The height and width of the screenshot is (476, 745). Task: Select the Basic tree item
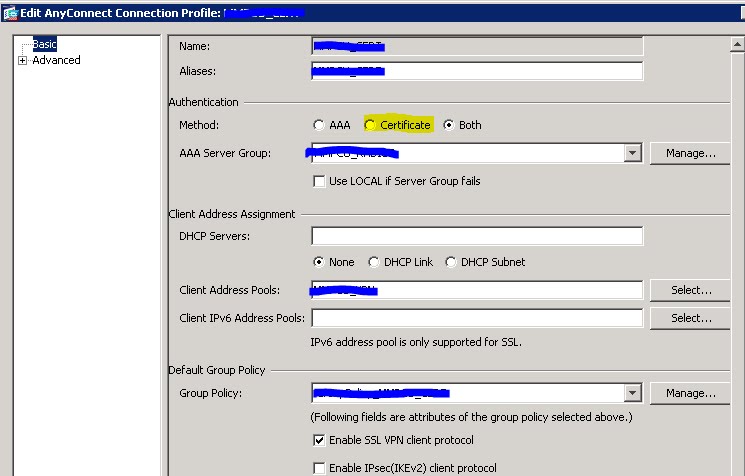(45, 44)
